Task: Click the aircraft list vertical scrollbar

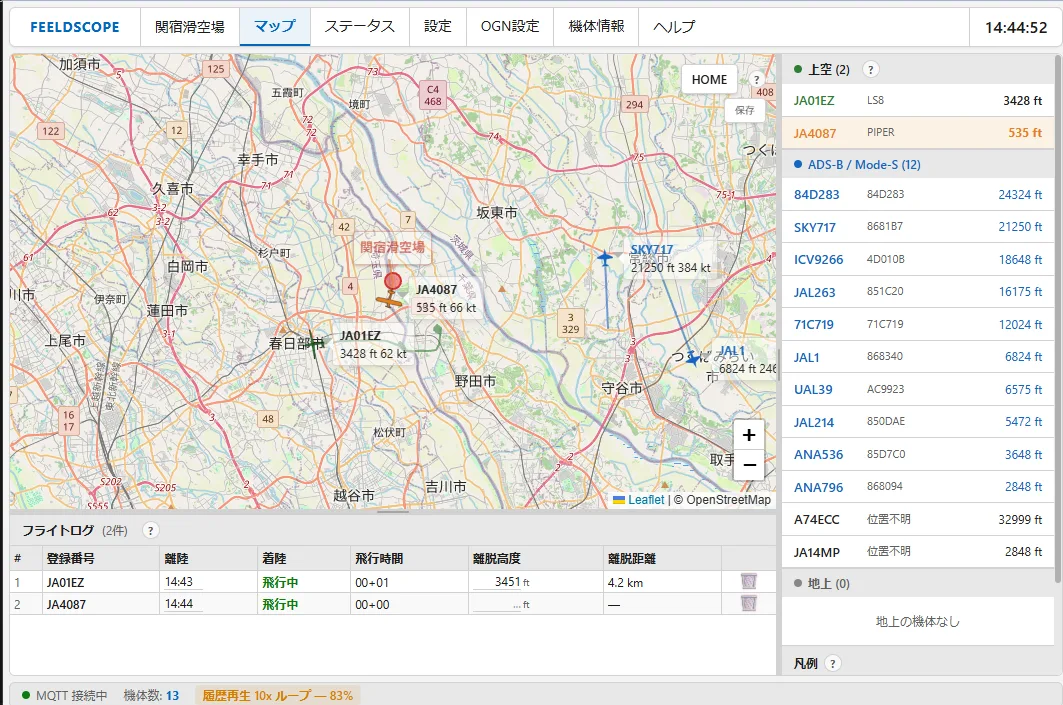Action: (x=1058, y=319)
